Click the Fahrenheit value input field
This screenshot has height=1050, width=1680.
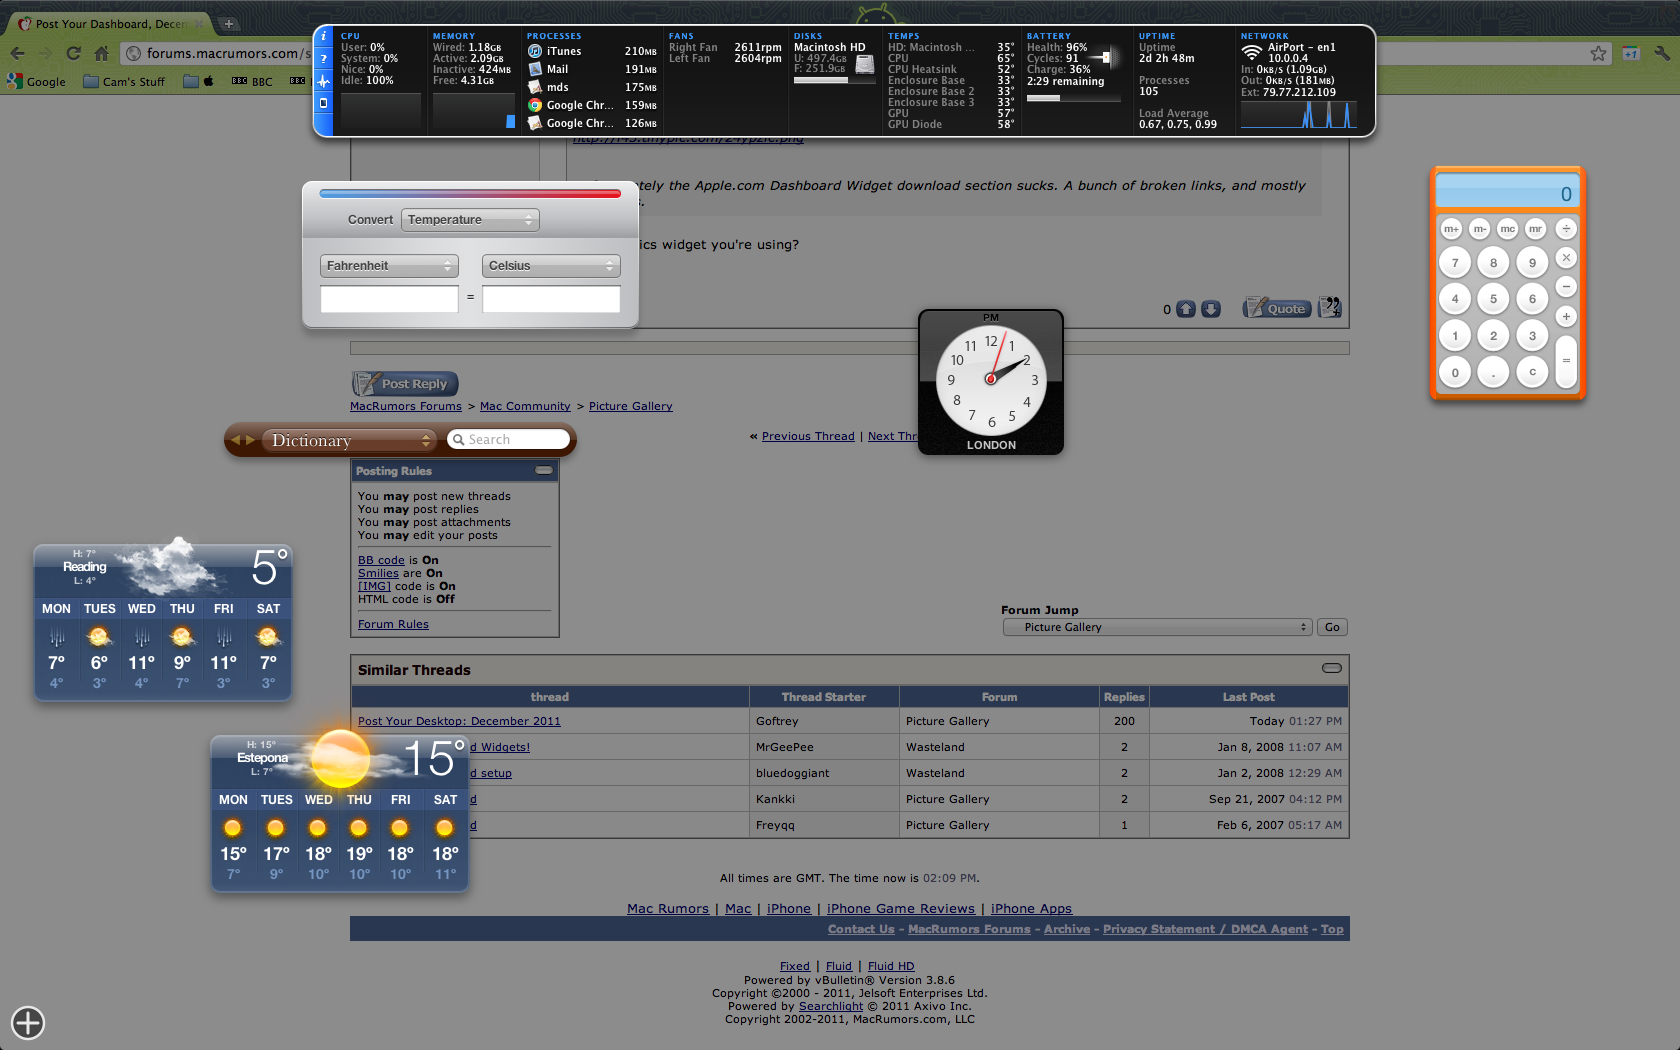point(389,299)
